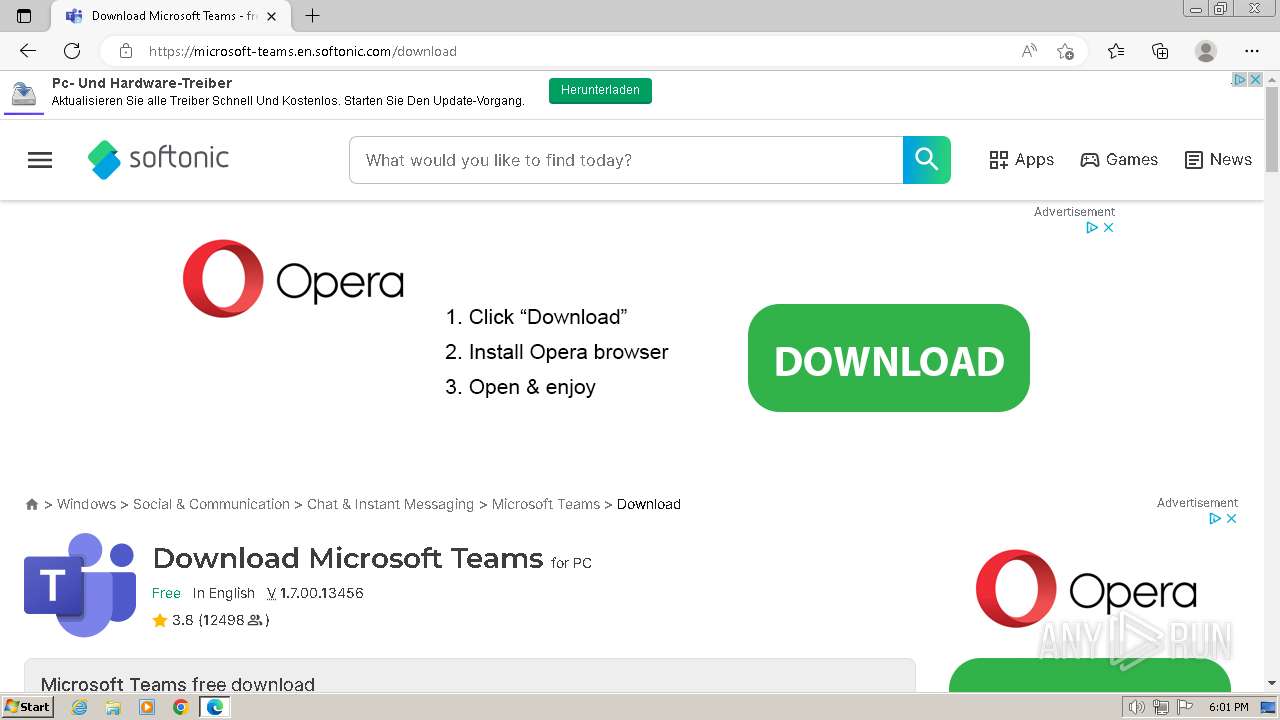This screenshot has height=720, width=1280.
Task: Open AdChoices icon on Opera ad
Action: pos(1093,228)
